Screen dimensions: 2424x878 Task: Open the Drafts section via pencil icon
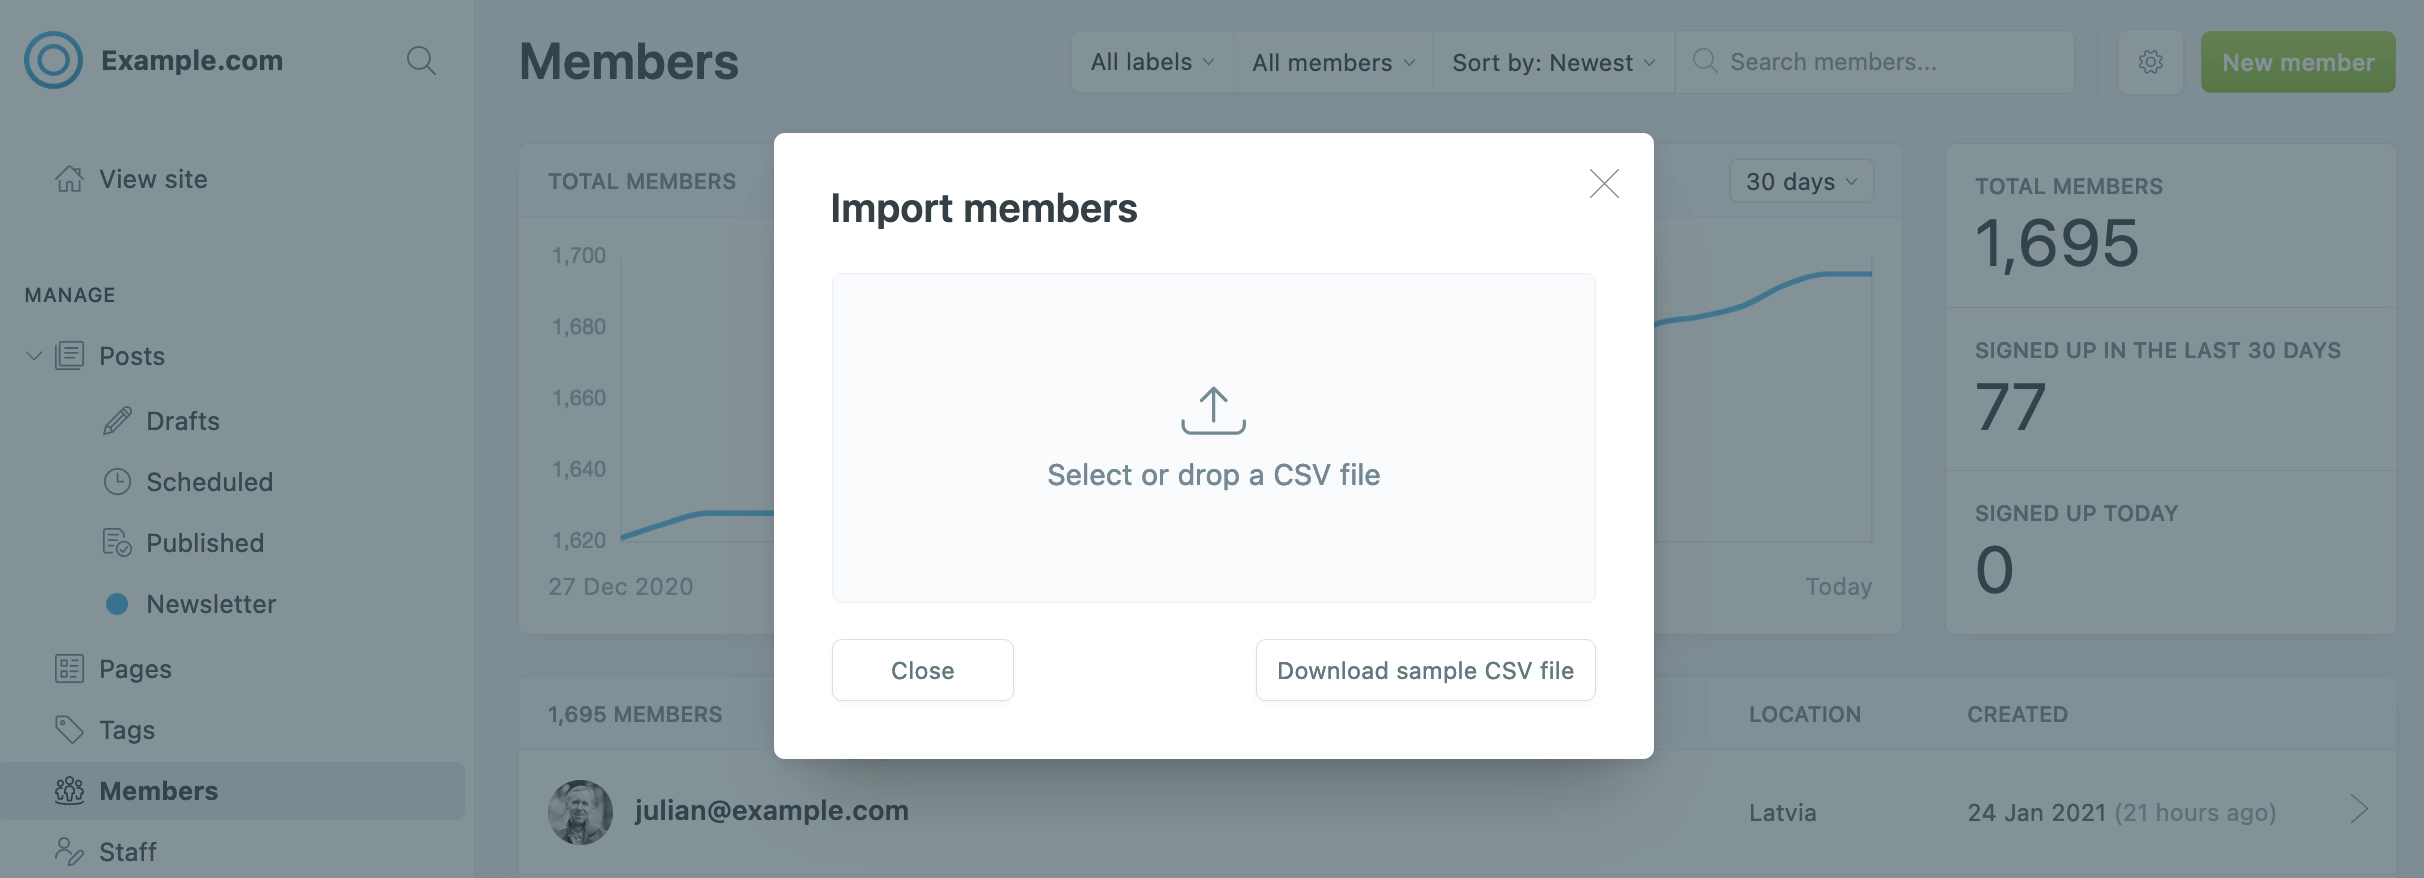click(x=119, y=420)
